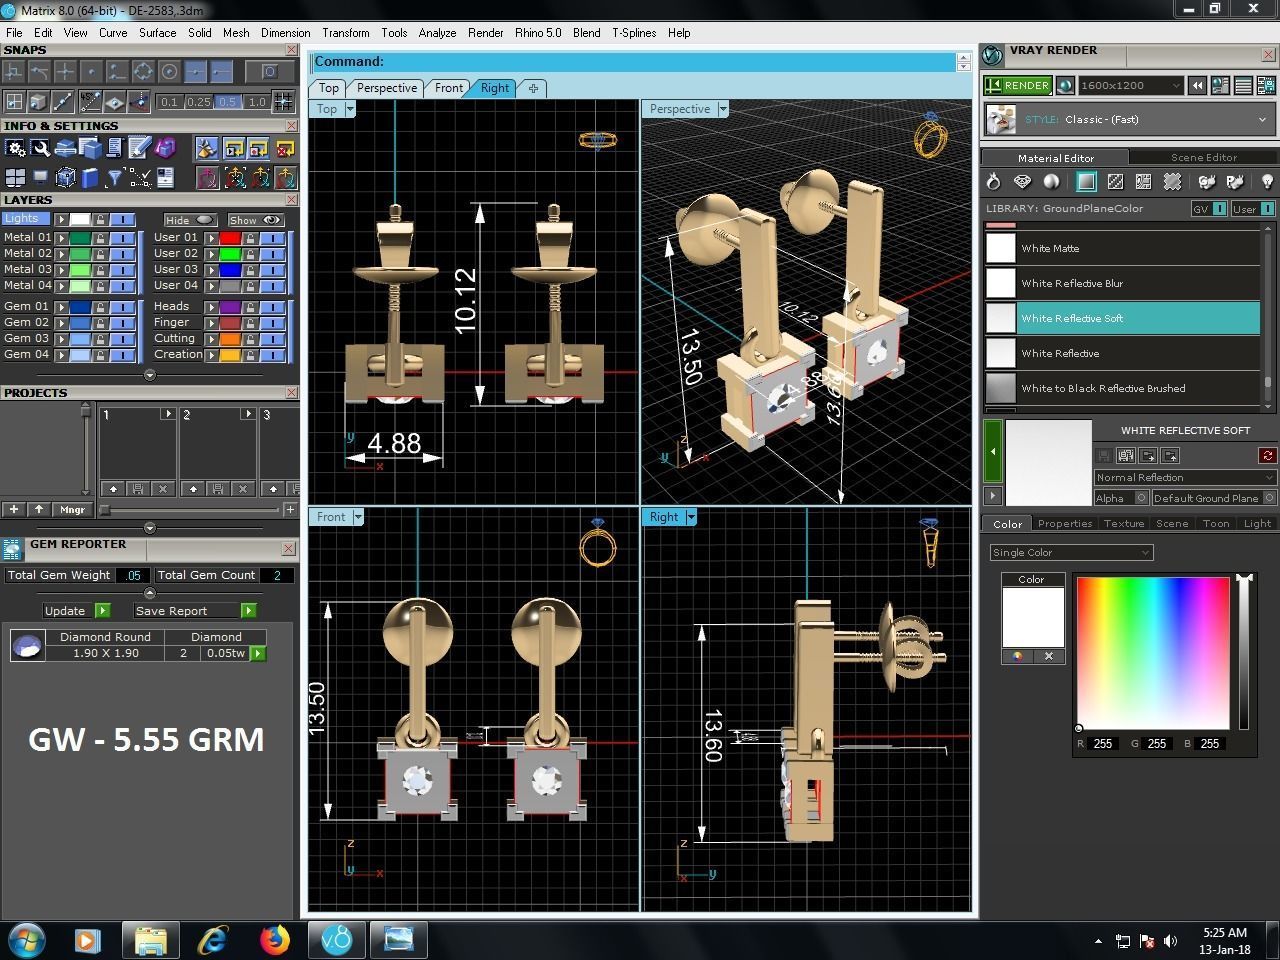1280x960 pixels.
Task: Click the funnel filter icon
Action: (x=115, y=178)
